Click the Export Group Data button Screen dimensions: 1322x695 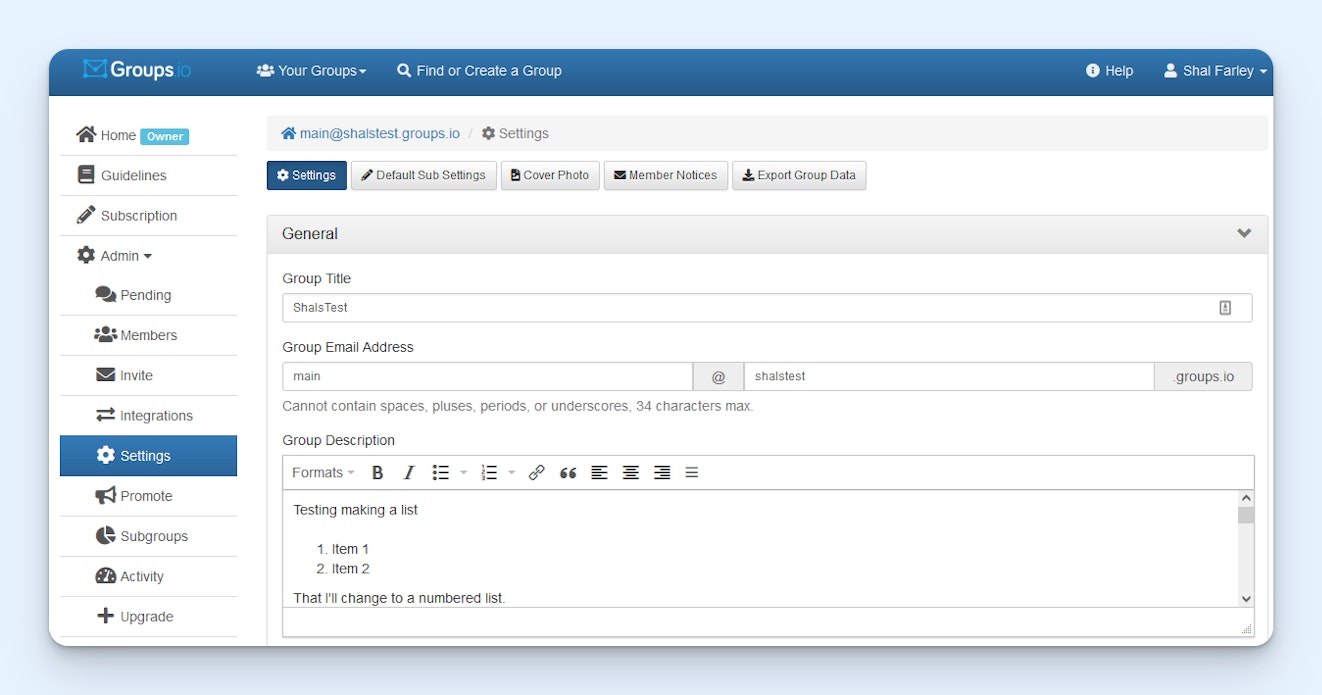pos(799,176)
